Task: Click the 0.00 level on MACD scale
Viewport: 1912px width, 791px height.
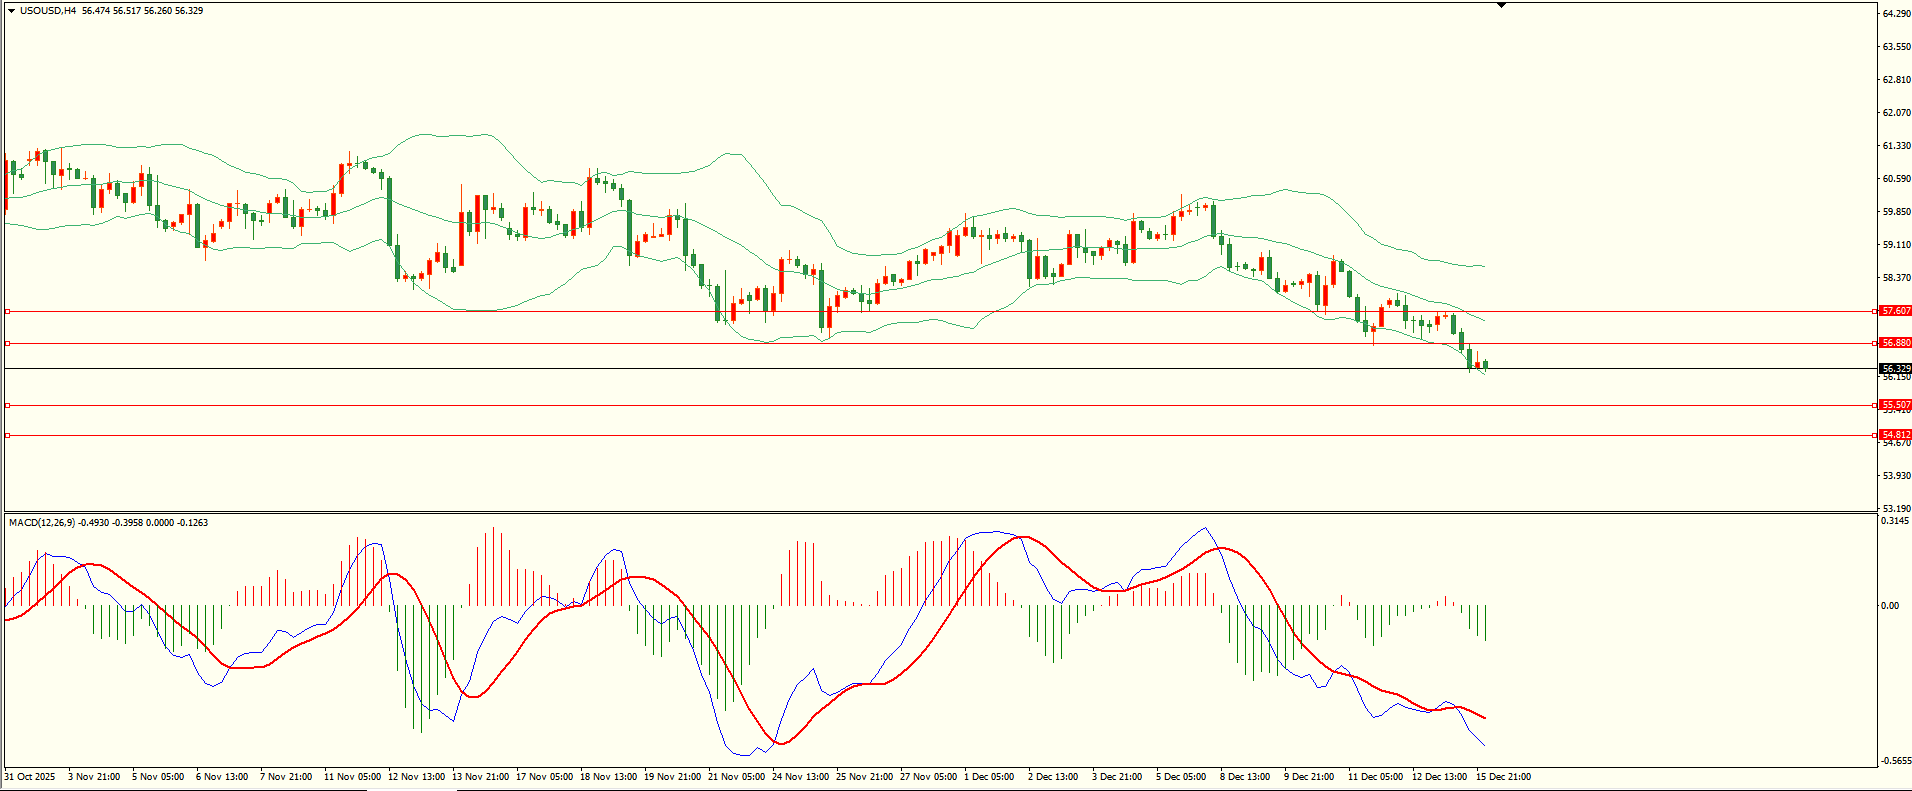Action: click(1889, 606)
